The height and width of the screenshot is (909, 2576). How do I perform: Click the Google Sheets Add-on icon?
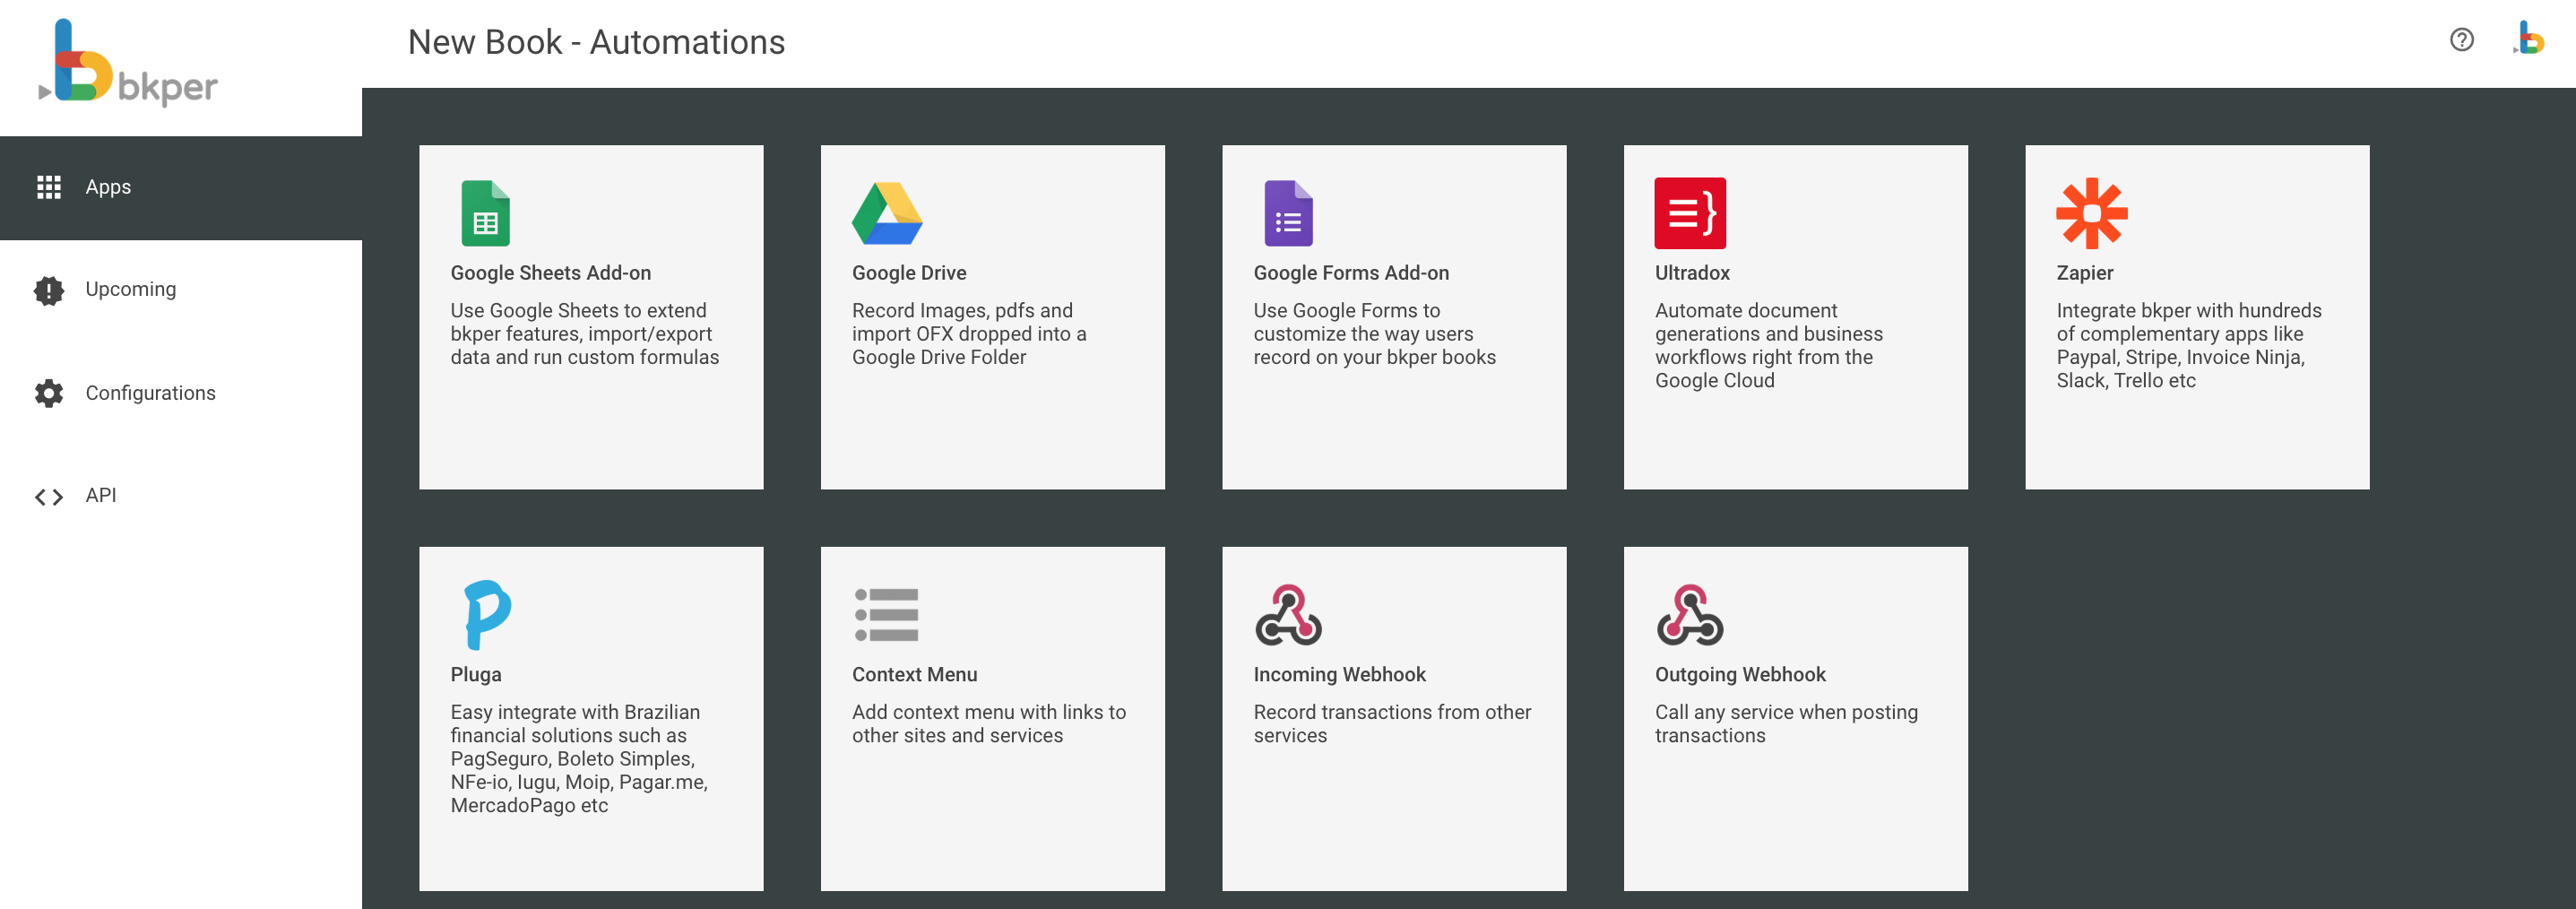pyautogui.click(x=485, y=213)
